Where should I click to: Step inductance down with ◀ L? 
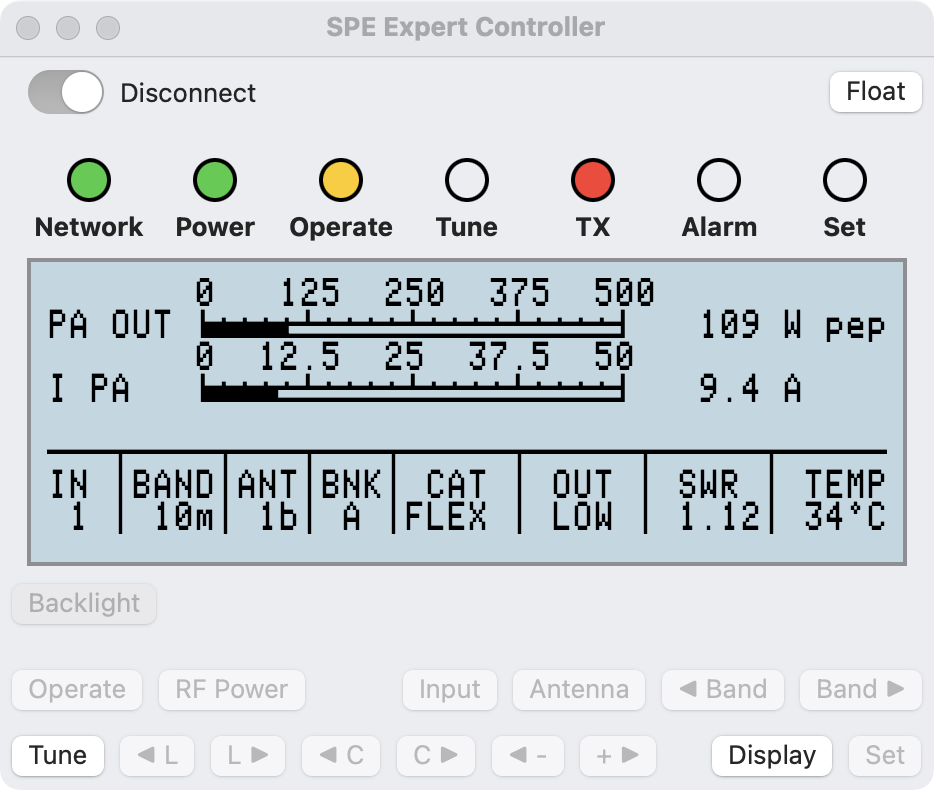click(x=157, y=755)
